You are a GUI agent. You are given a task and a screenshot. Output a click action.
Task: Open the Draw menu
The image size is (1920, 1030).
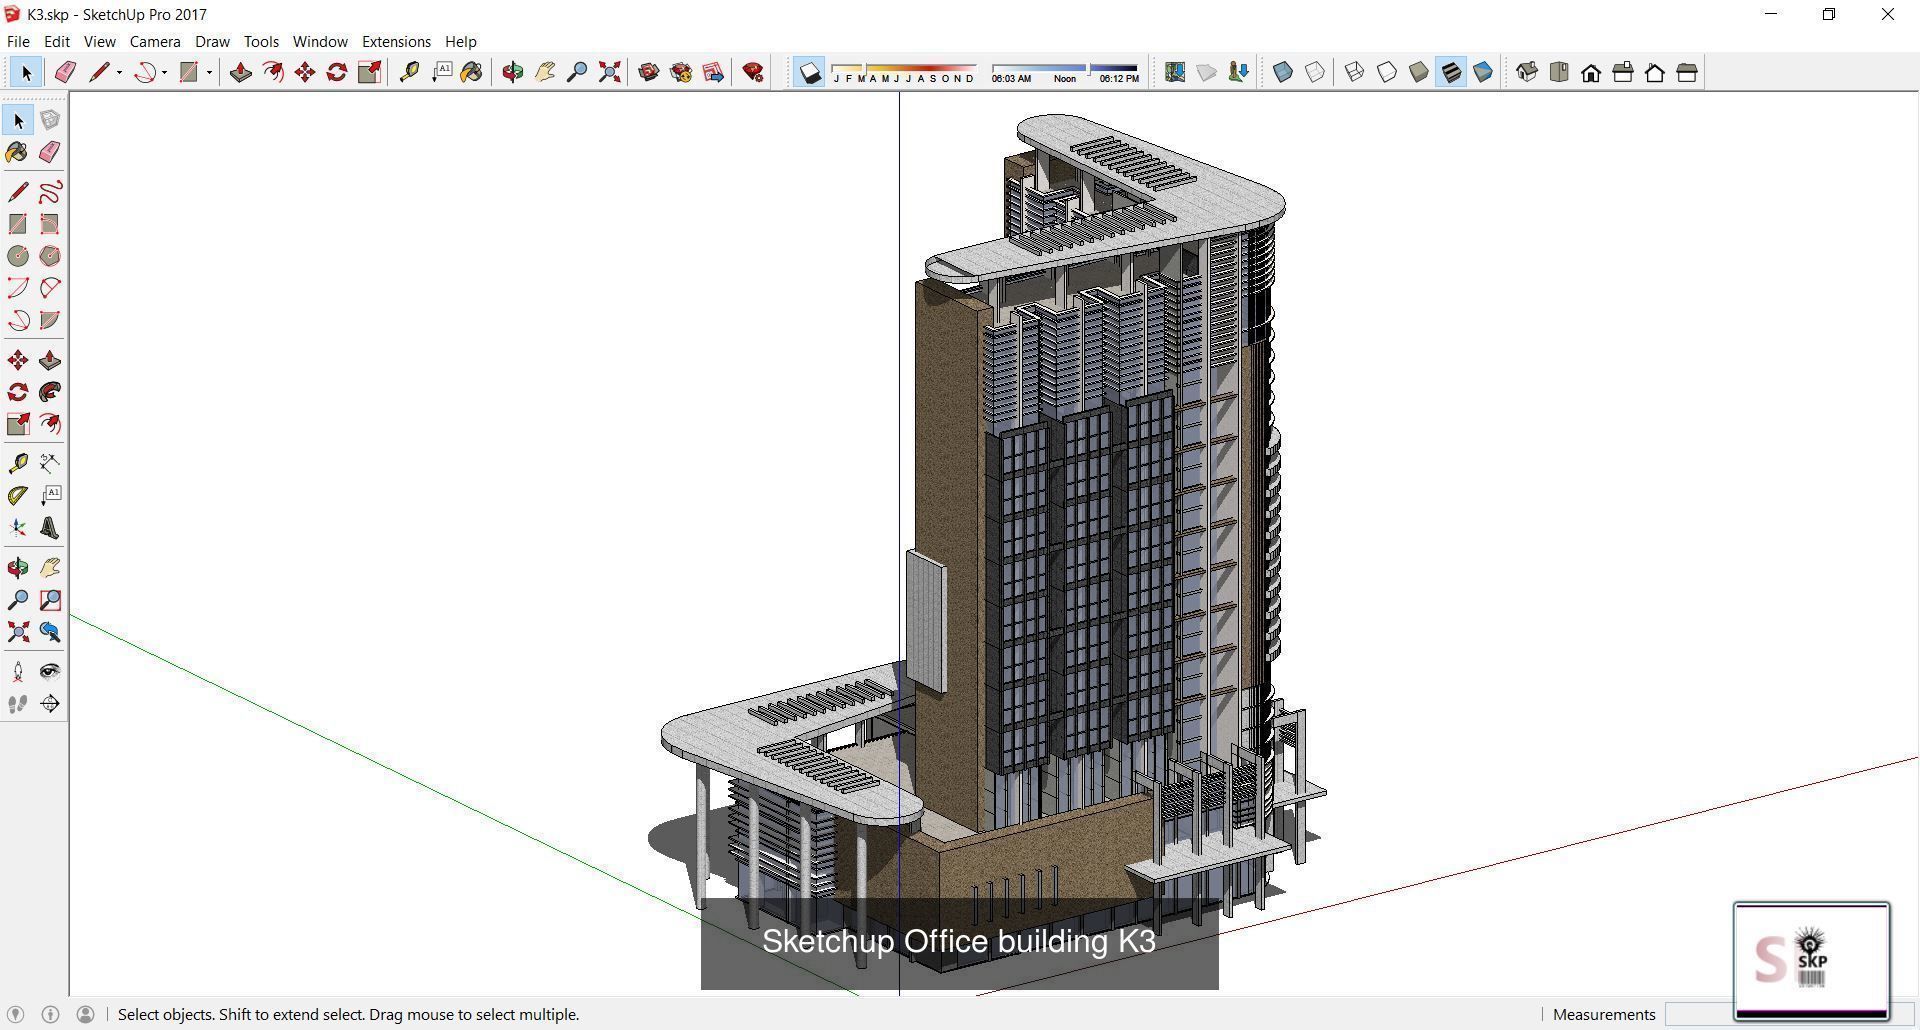212,41
